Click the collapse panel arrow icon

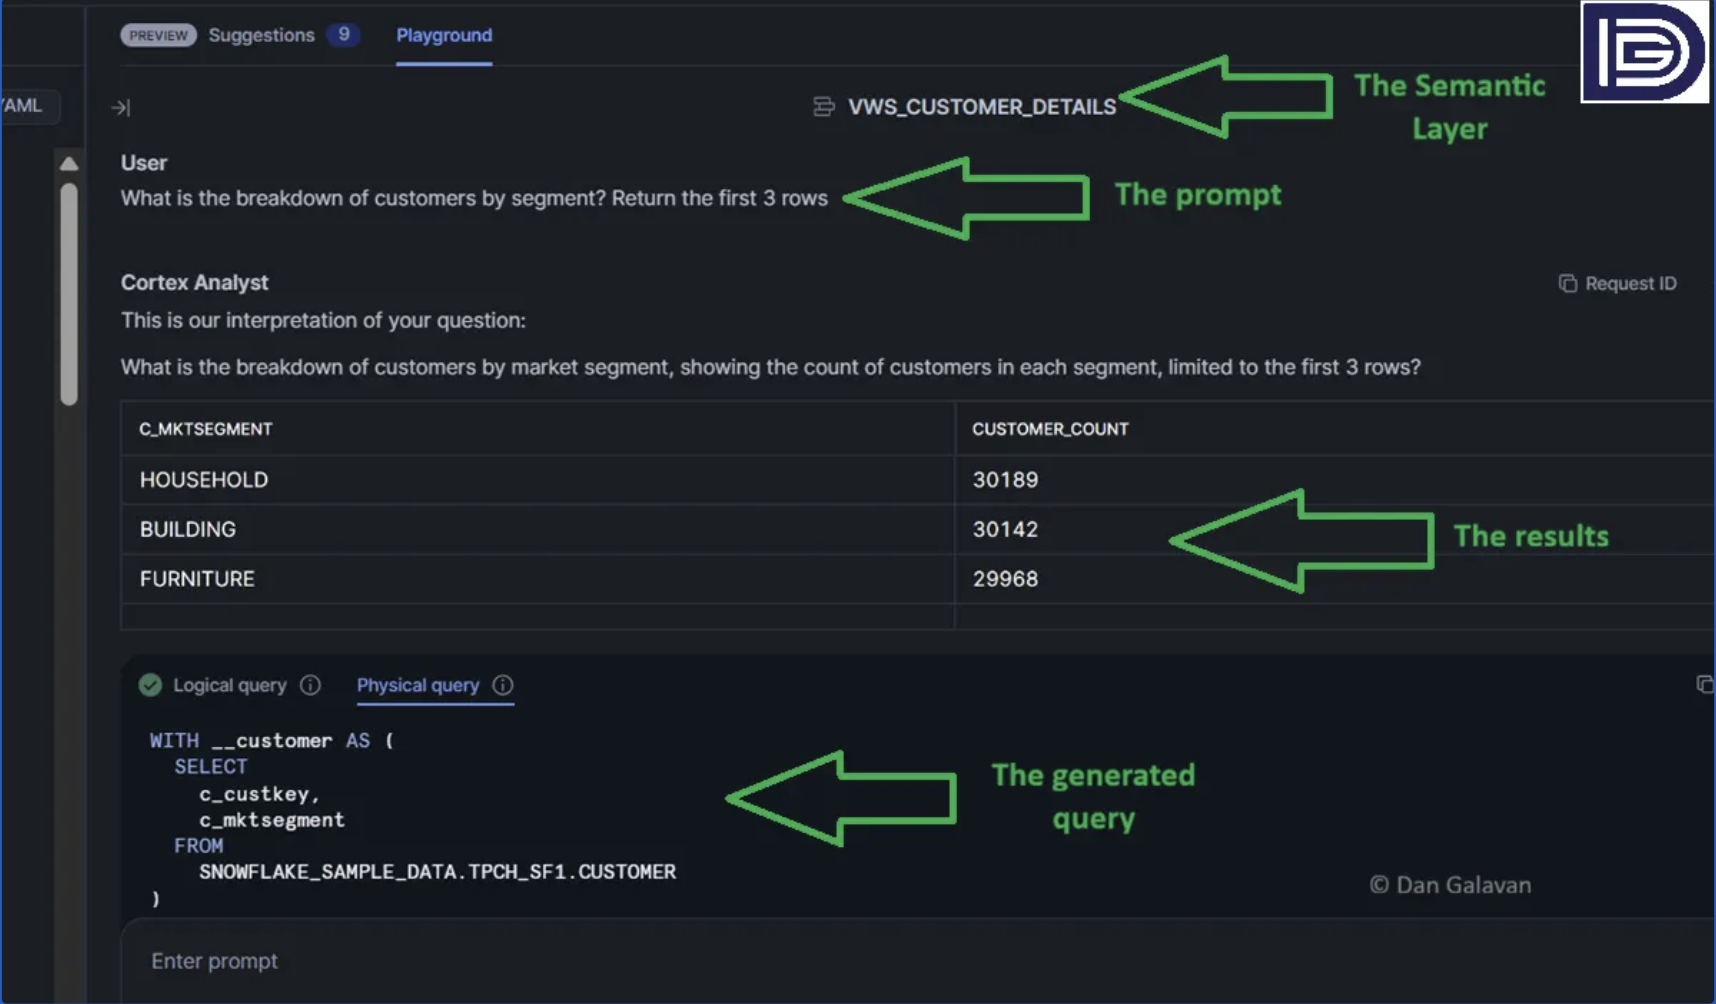click(x=121, y=107)
